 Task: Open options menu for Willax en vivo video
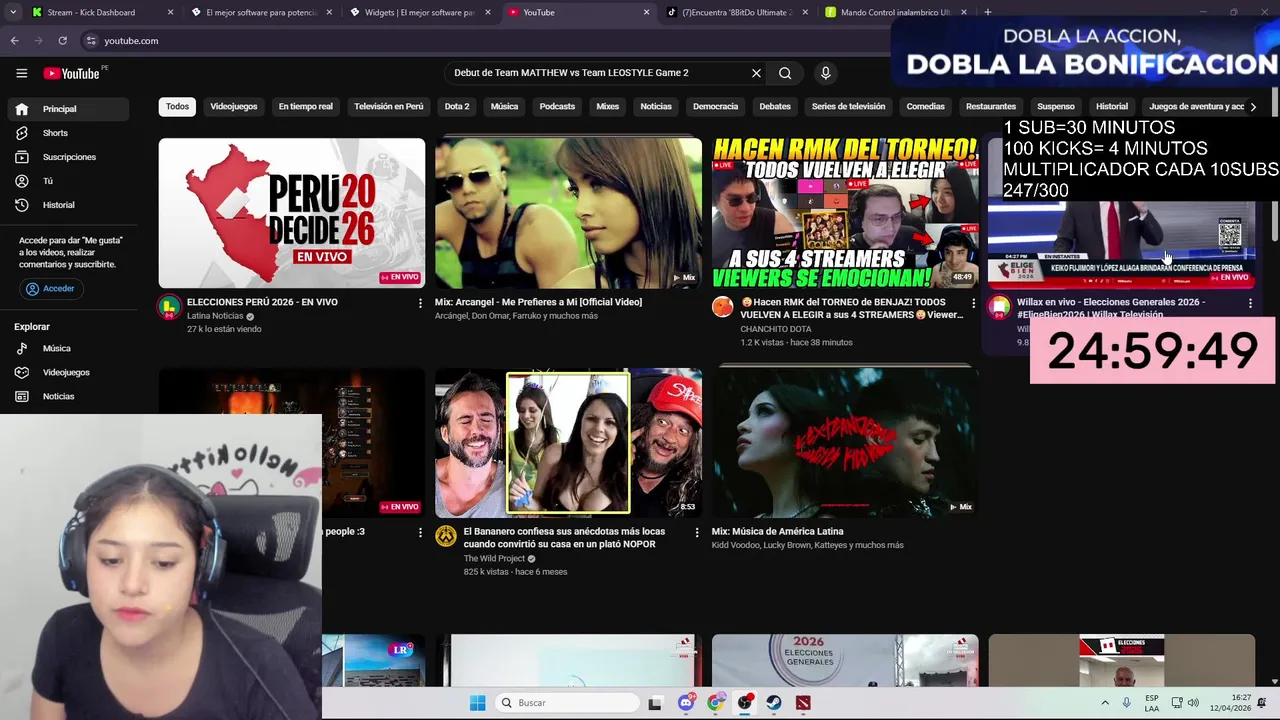pyautogui.click(x=1250, y=303)
